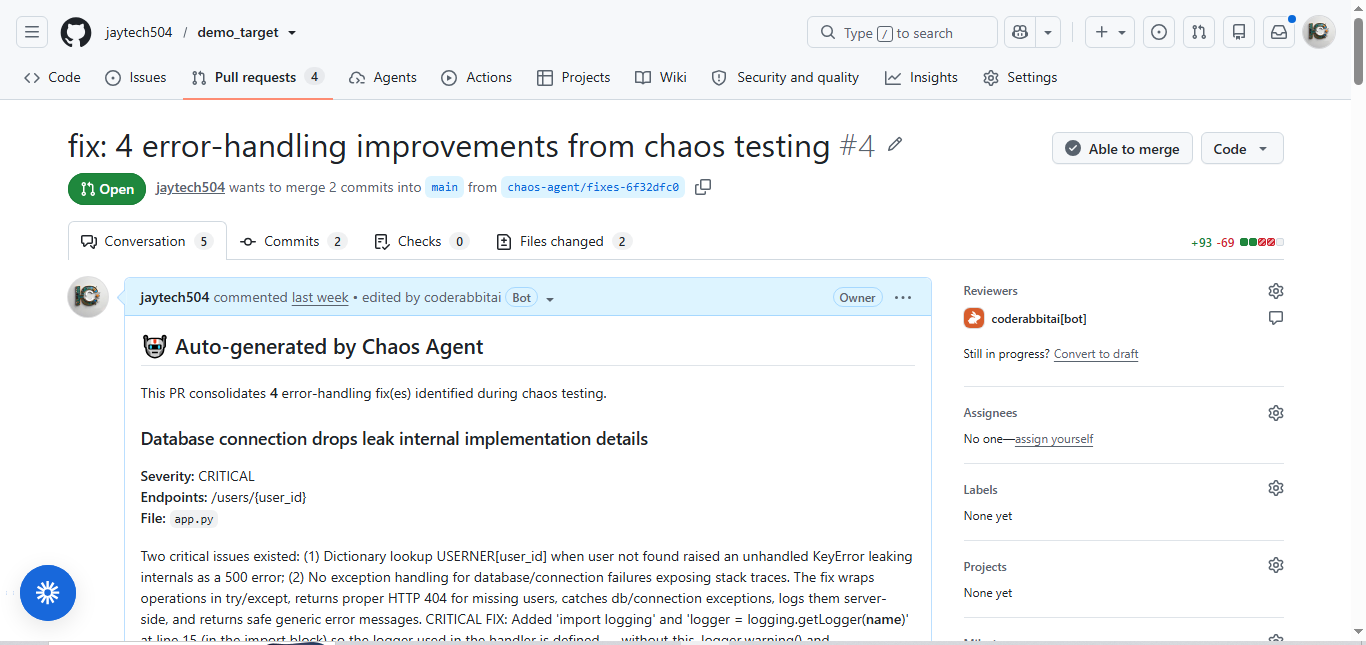Expand the demo_target repository dropdown
Screen dimensions: 1366x645
292,33
